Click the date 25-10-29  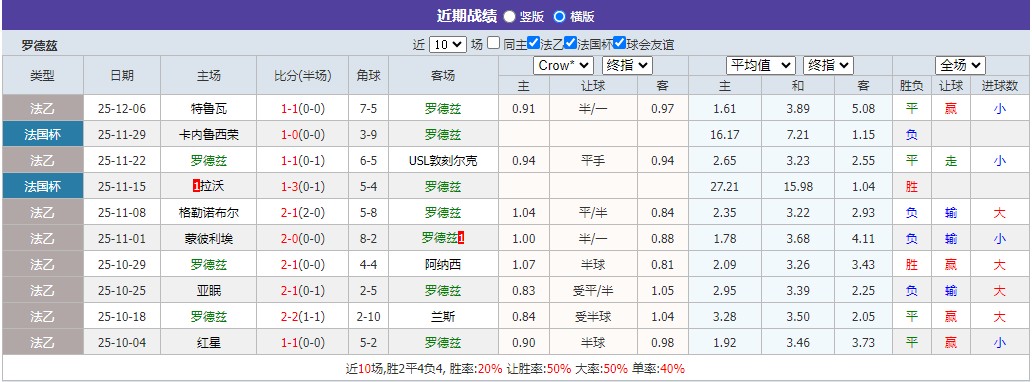pos(122,265)
